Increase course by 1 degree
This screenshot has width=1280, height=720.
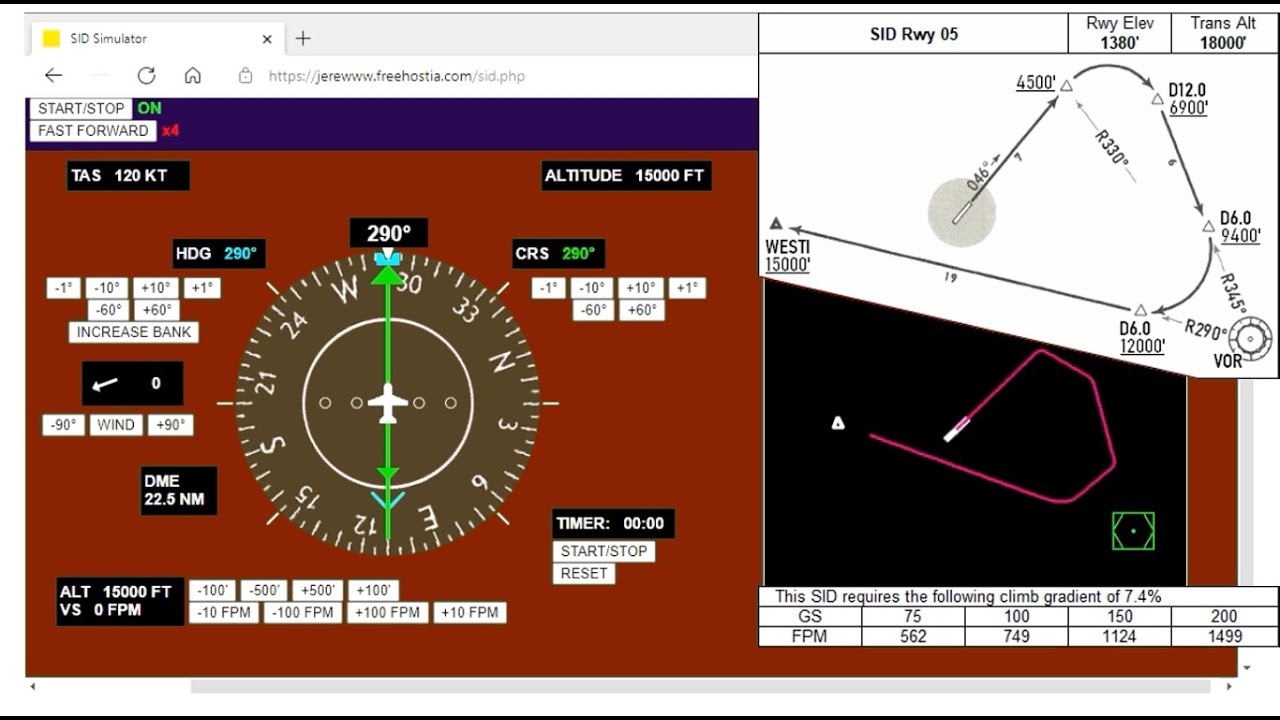[687, 288]
